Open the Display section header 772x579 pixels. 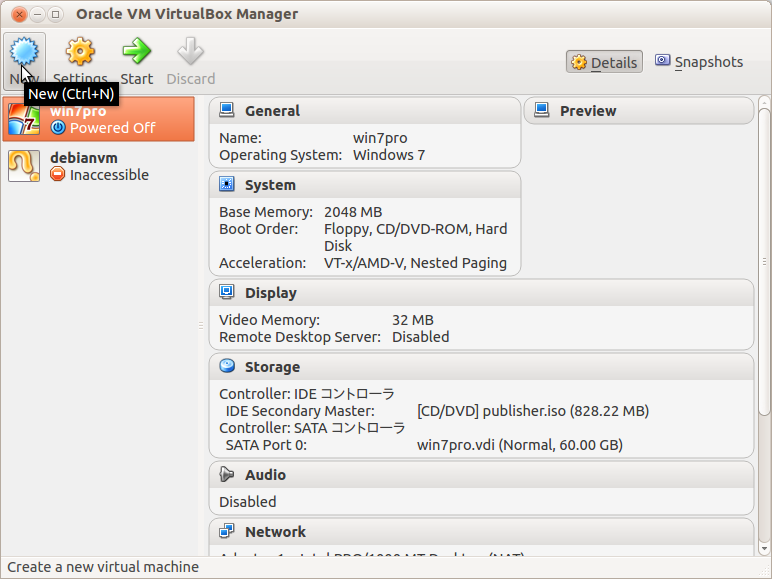pos(482,293)
